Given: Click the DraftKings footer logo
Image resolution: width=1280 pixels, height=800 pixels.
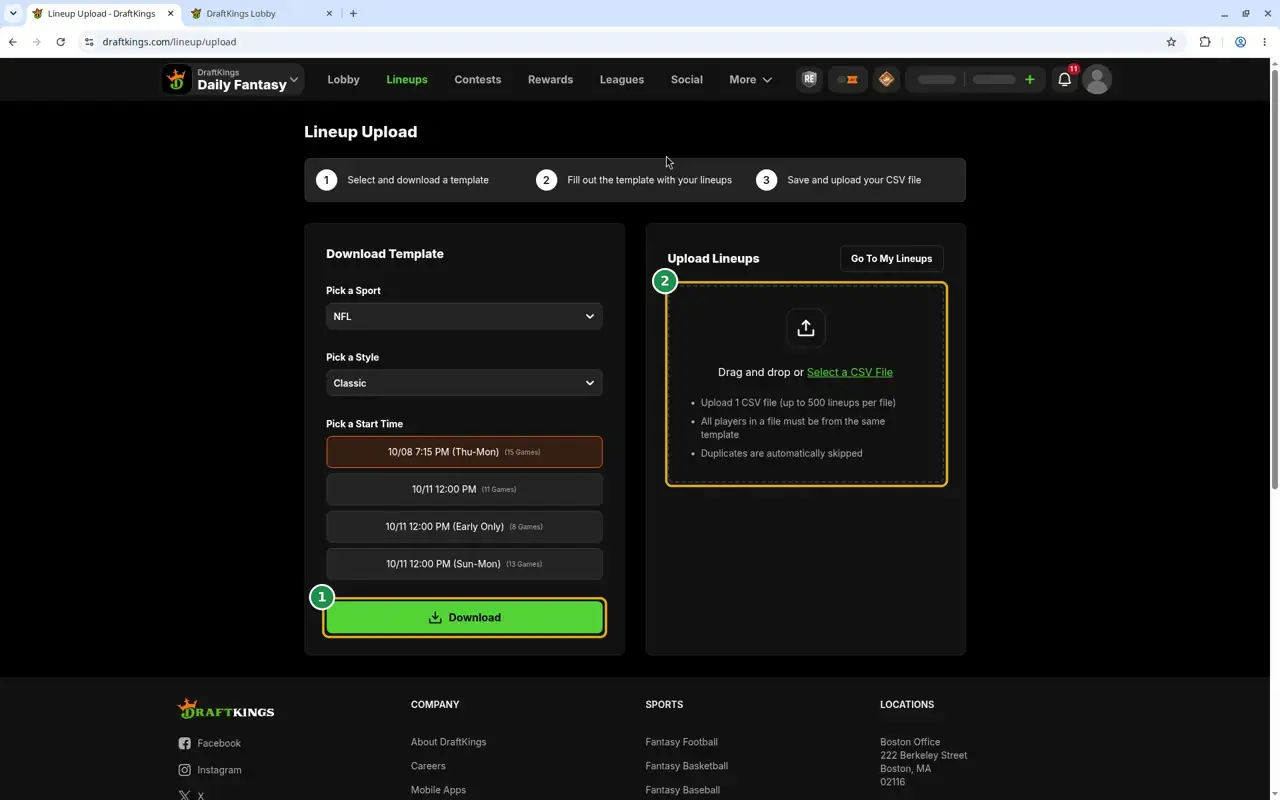Looking at the screenshot, I should pos(226,709).
